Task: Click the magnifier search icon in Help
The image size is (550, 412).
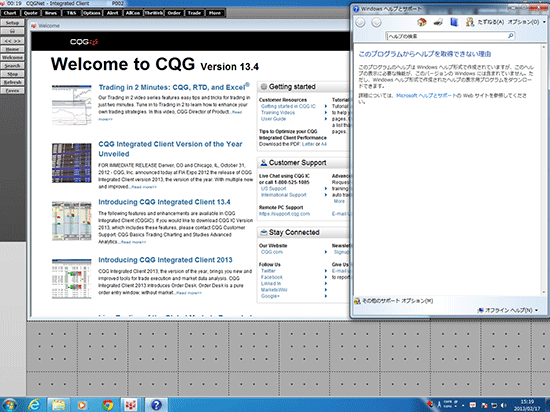Action: [511, 36]
